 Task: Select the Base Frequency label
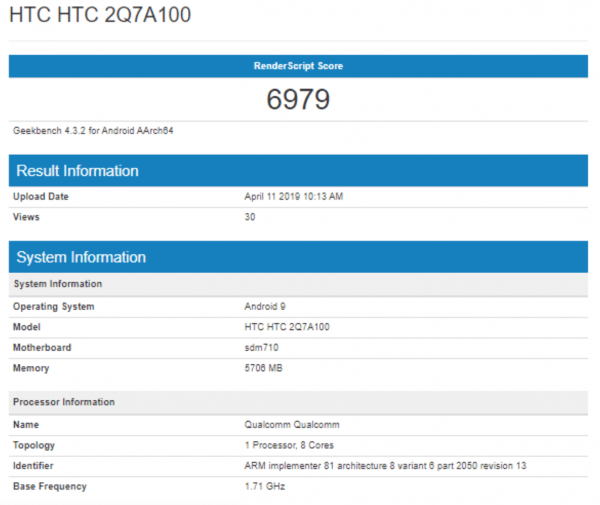point(50,487)
